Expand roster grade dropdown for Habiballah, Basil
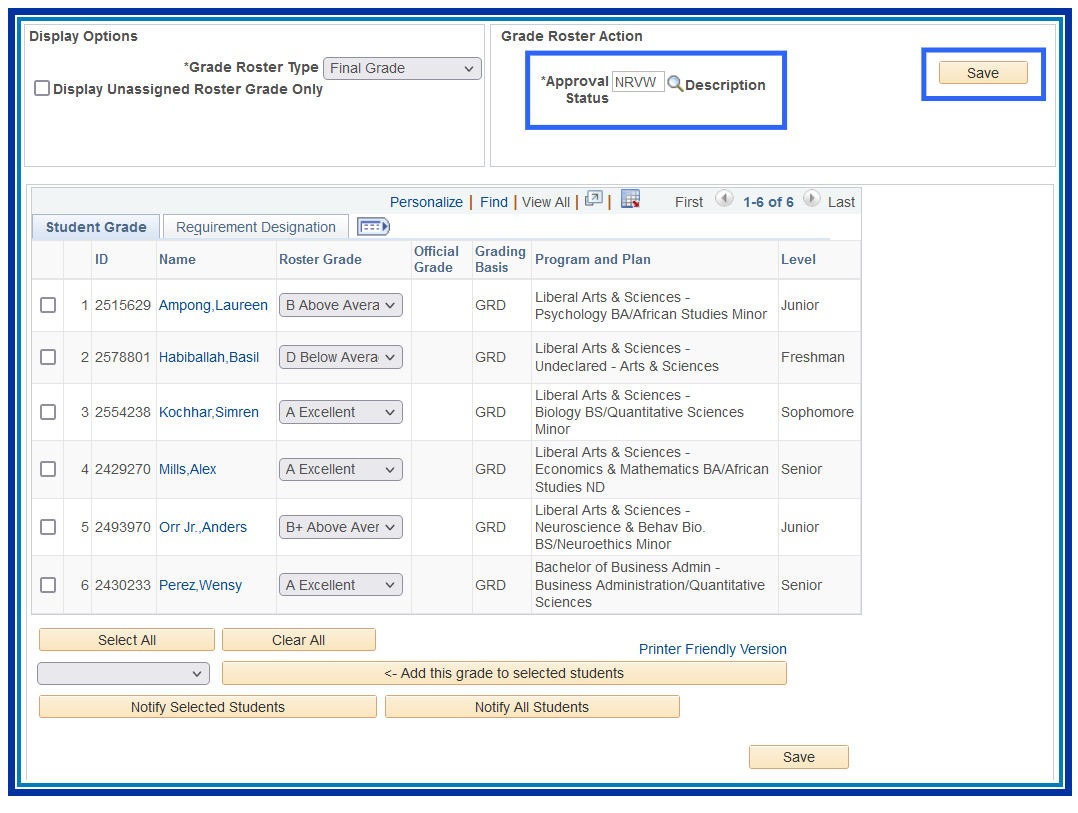This screenshot has width=1078, height=813. click(340, 357)
